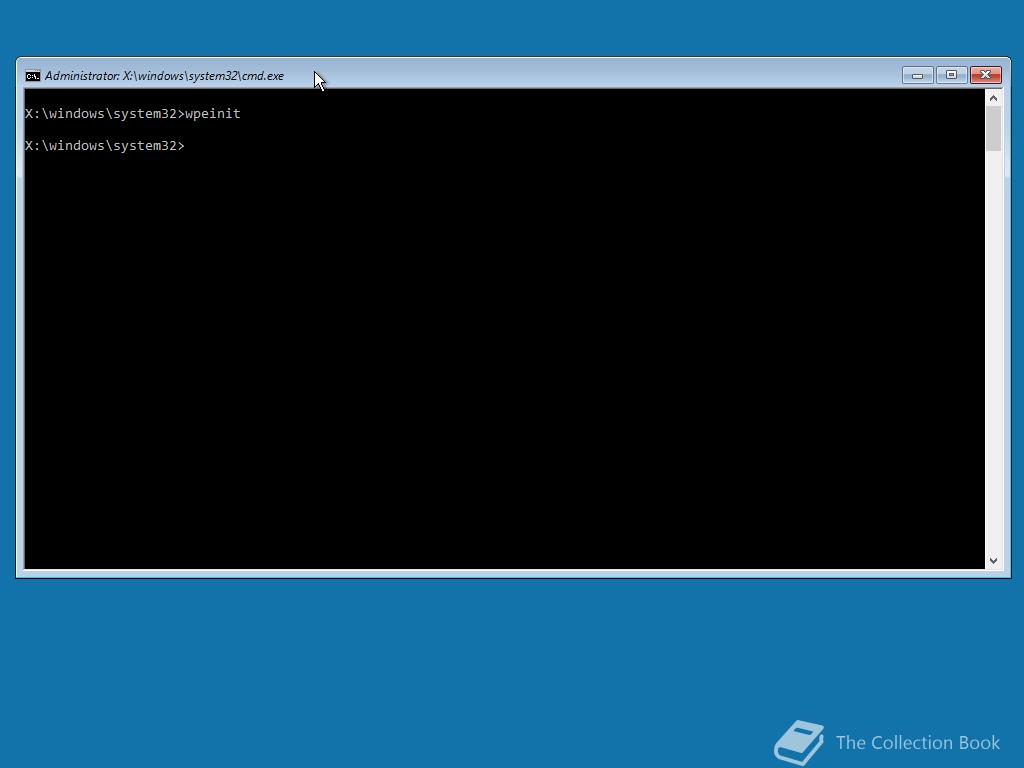Click the vertical scrollbar thumb
The width and height of the screenshot is (1024, 768).
pyautogui.click(x=993, y=129)
